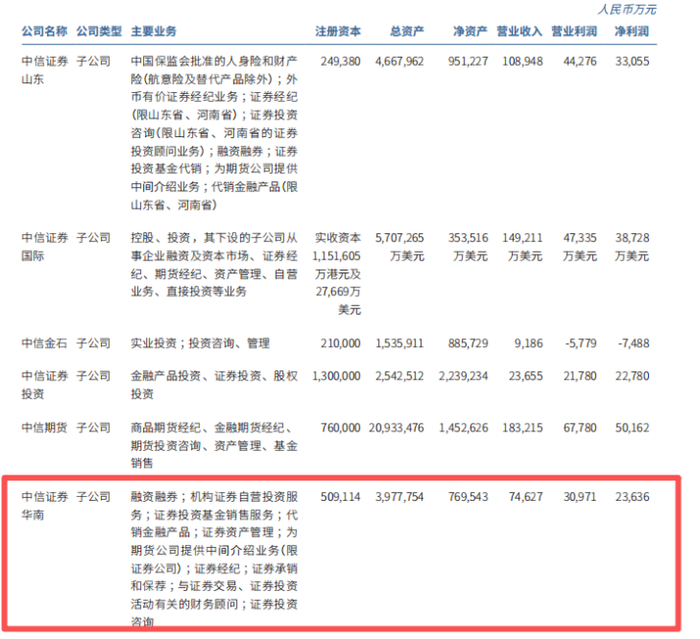Select 中信期货 main business description
The image size is (700, 639).
point(214,446)
